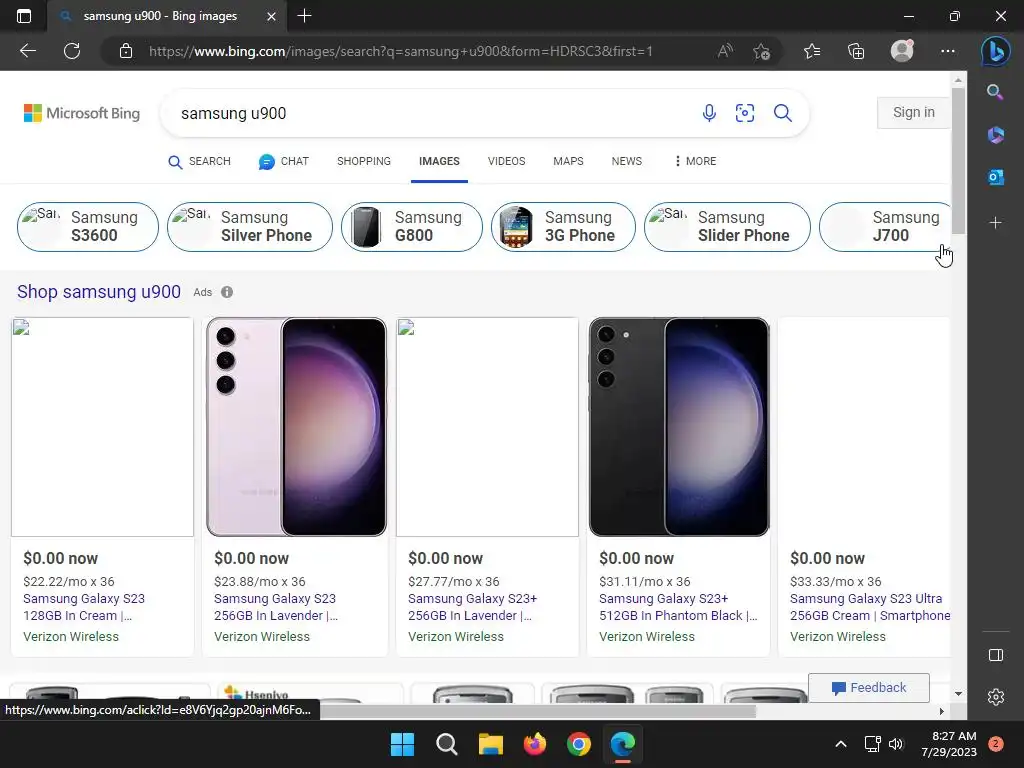Click the Microsoft Bing logo
The width and height of the screenshot is (1024, 768).
[x=82, y=113]
